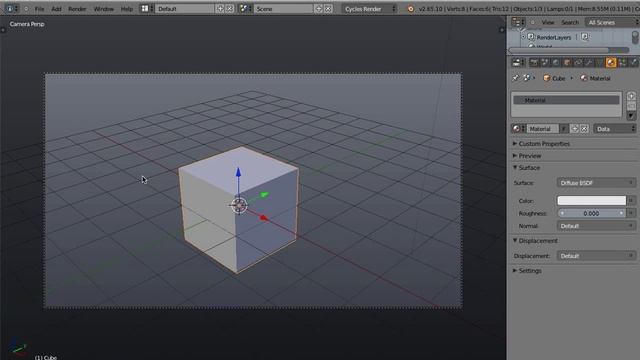Image resolution: width=640 pixels, height=360 pixels.
Task: Toggle the fake user F button
Action: [564, 129]
